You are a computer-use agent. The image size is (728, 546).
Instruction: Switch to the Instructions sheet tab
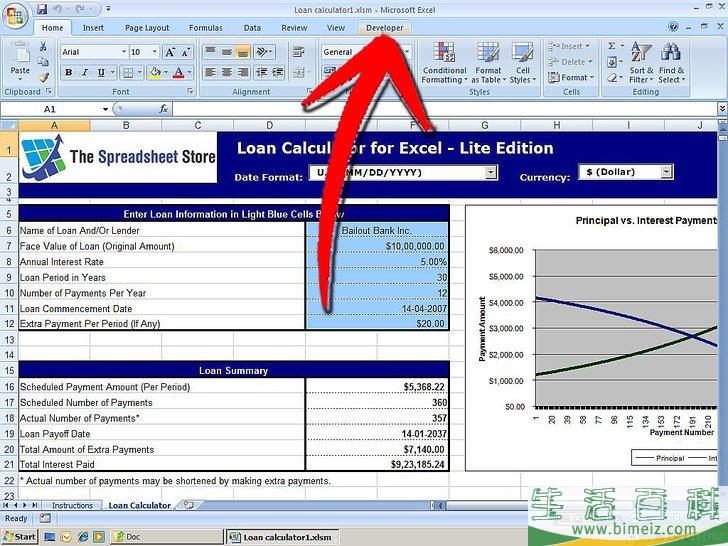click(x=72, y=505)
